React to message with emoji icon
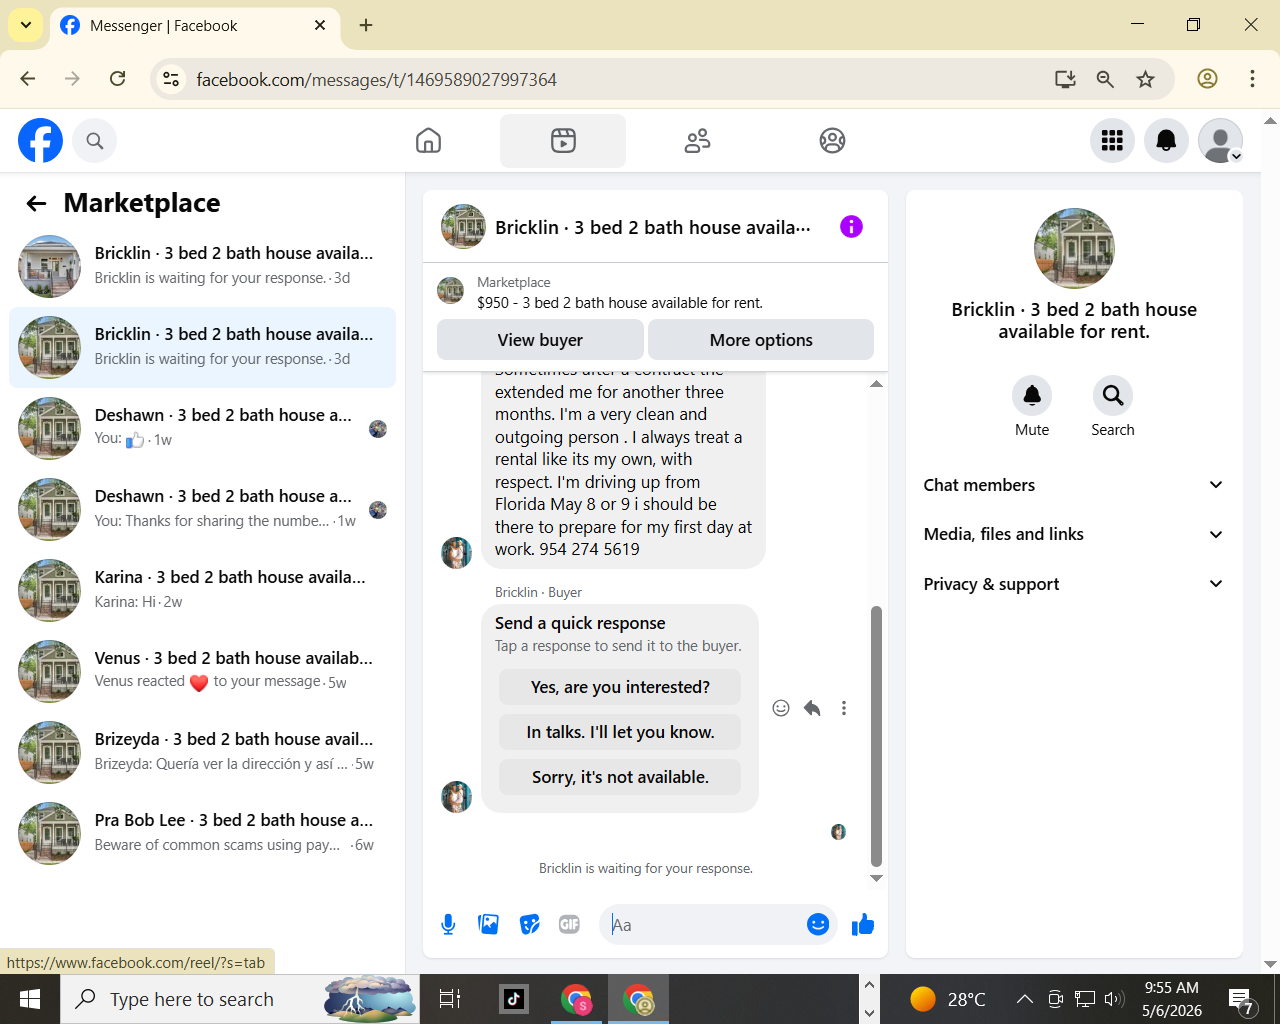Viewport: 1280px width, 1024px height. tap(781, 708)
